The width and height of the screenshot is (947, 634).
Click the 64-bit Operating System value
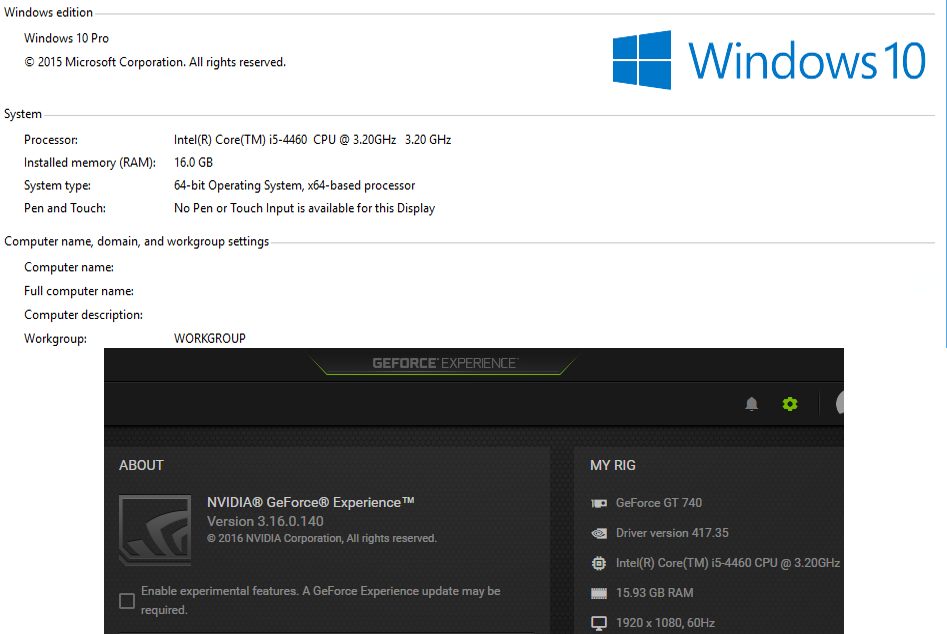(295, 185)
